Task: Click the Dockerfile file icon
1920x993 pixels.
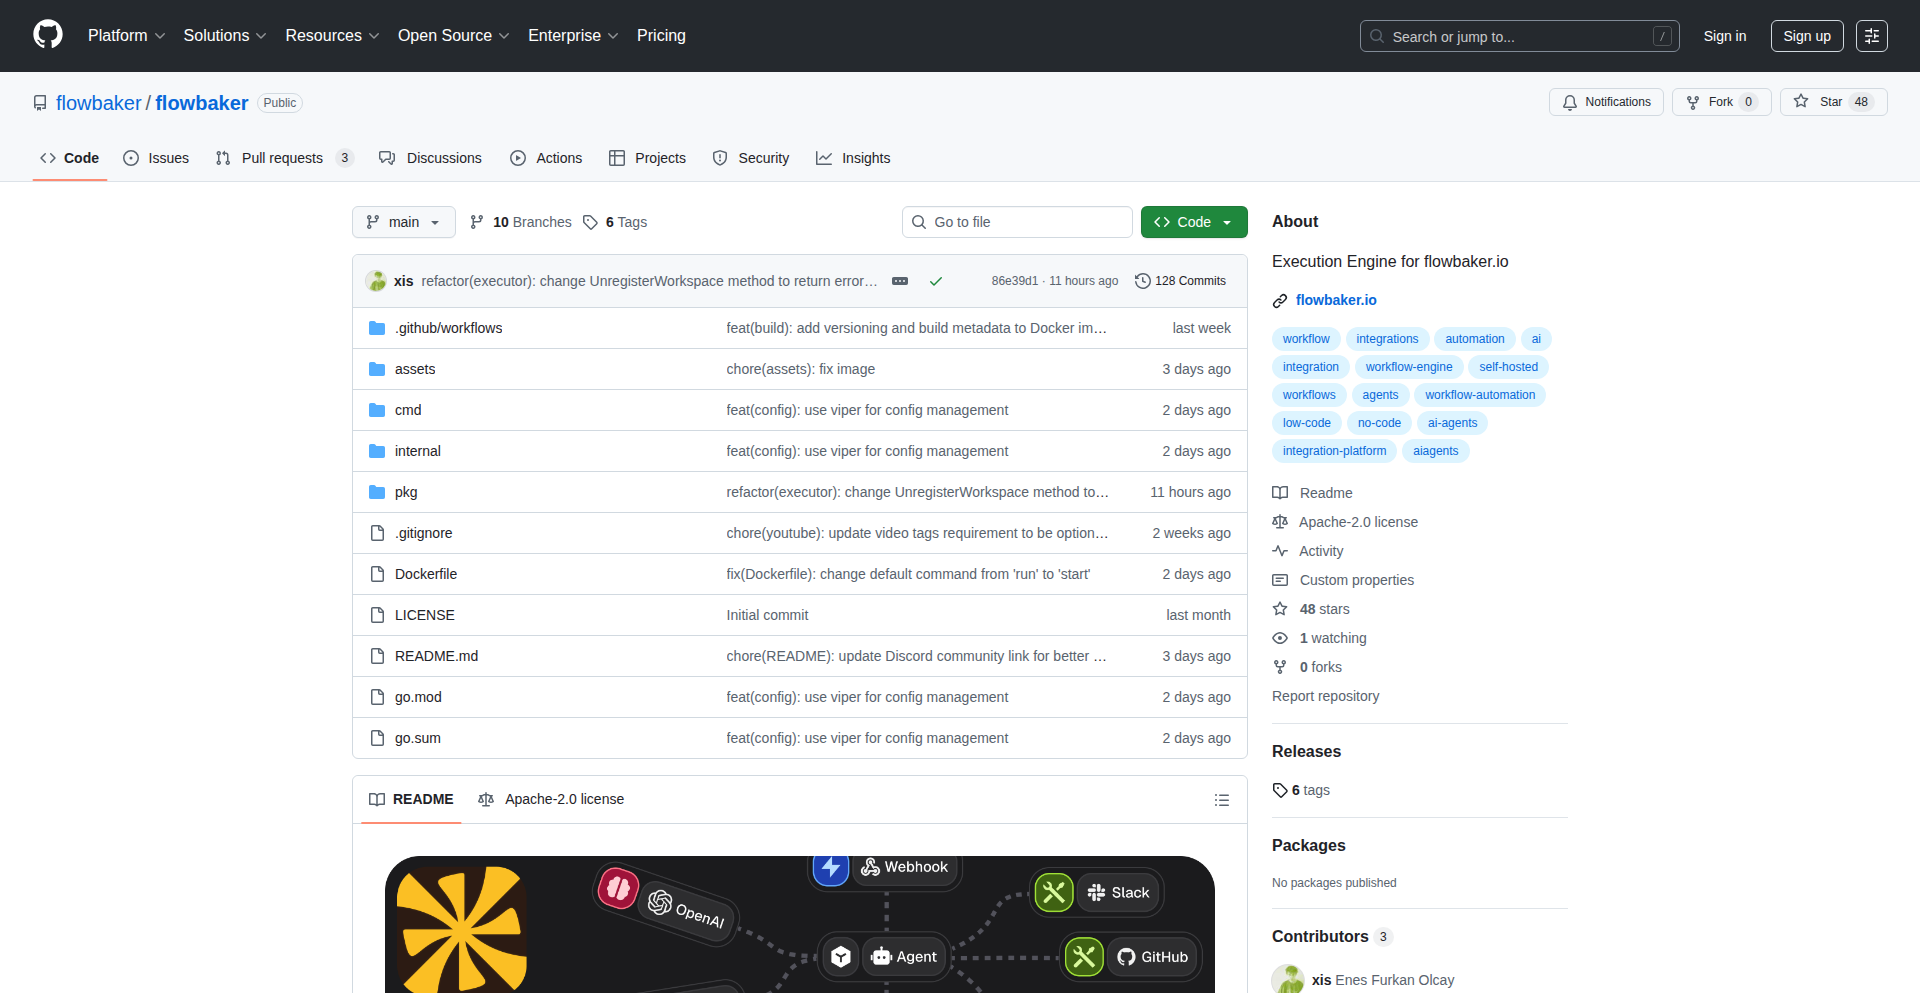Action: pyautogui.click(x=377, y=574)
